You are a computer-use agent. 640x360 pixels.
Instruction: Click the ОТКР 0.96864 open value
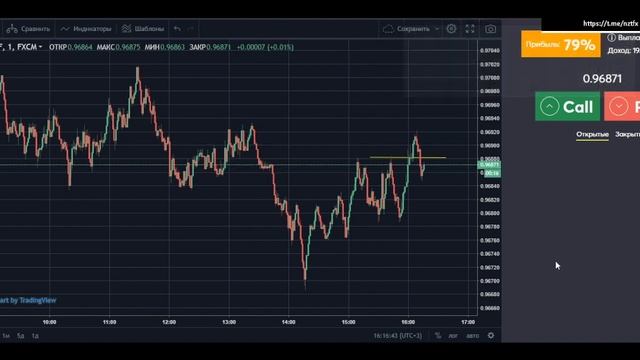point(71,47)
